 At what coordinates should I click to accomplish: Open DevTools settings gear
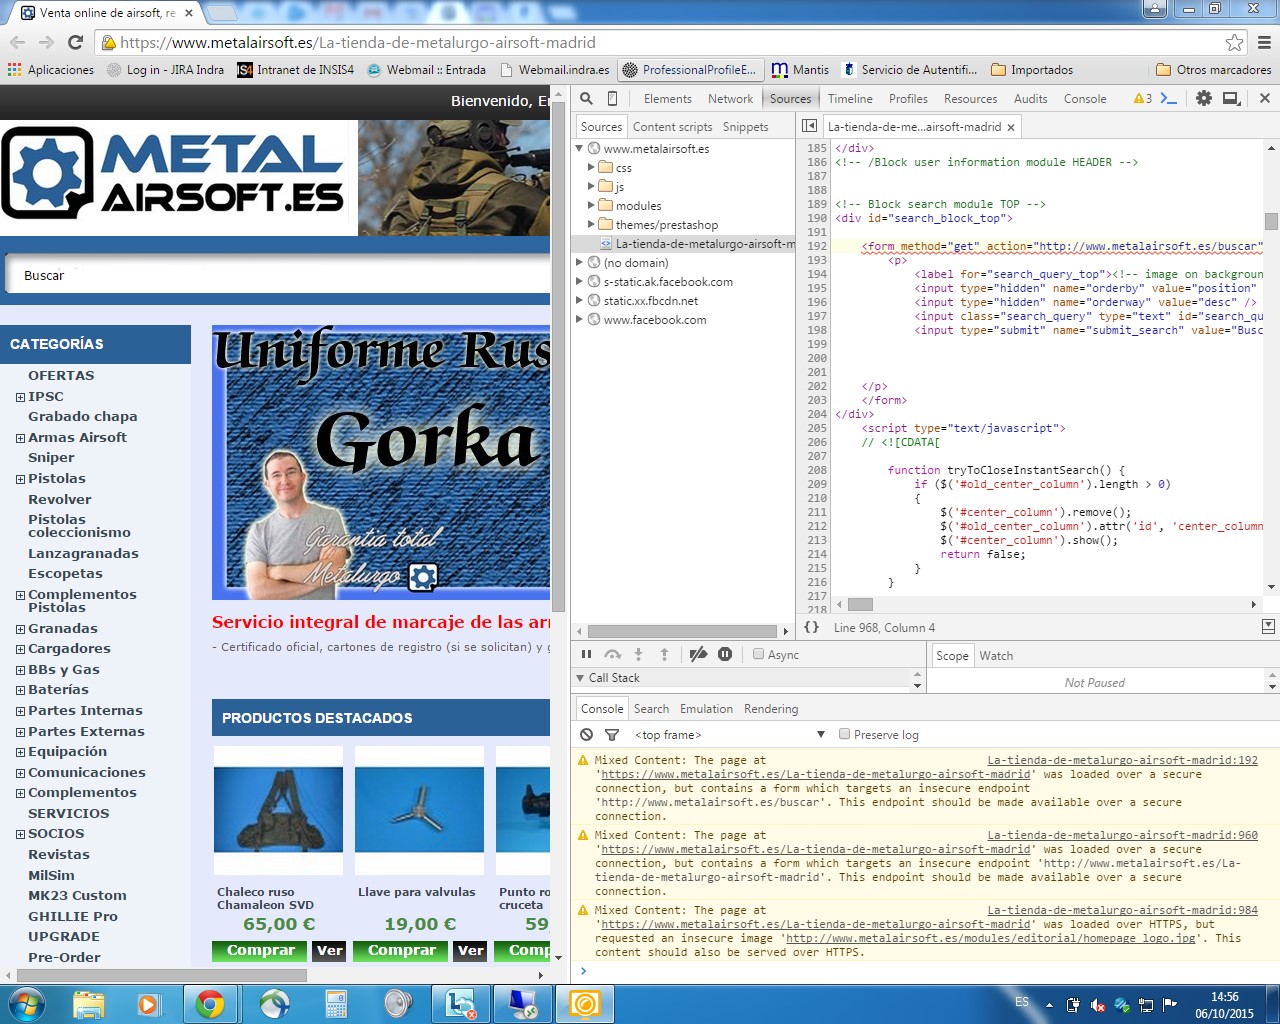1204,98
